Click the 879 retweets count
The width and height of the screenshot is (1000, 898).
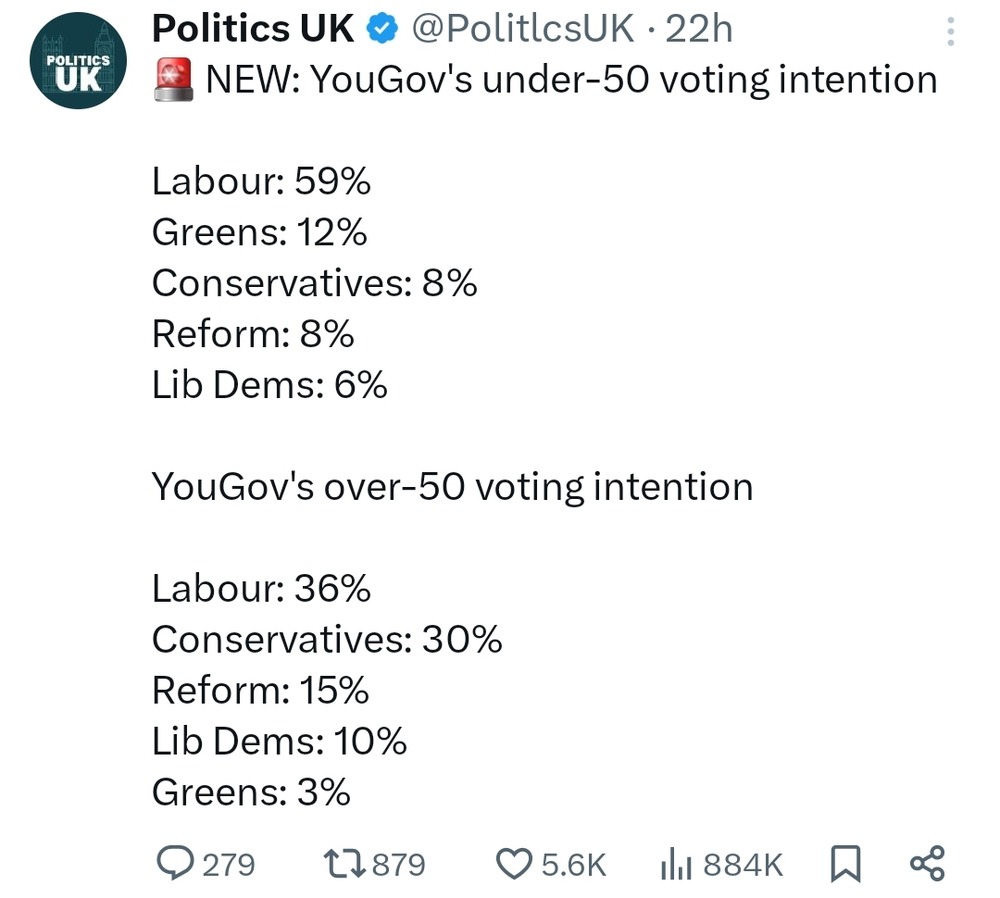pyautogui.click(x=398, y=864)
